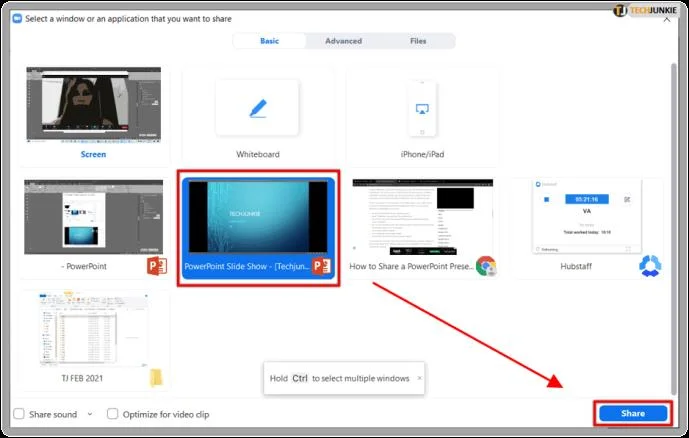
Task: Click the Hubstaff logo icon
Action: (650, 266)
